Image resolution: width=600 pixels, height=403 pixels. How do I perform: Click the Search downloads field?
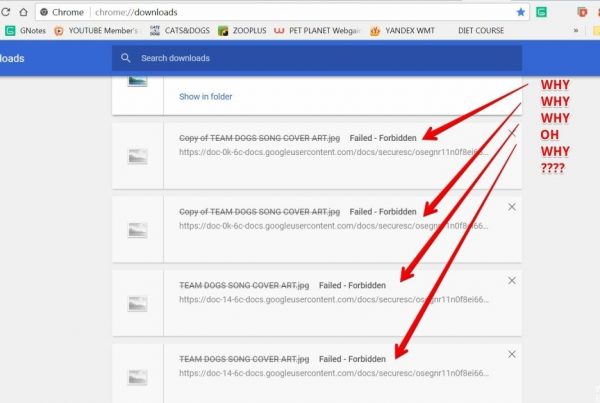click(317, 58)
